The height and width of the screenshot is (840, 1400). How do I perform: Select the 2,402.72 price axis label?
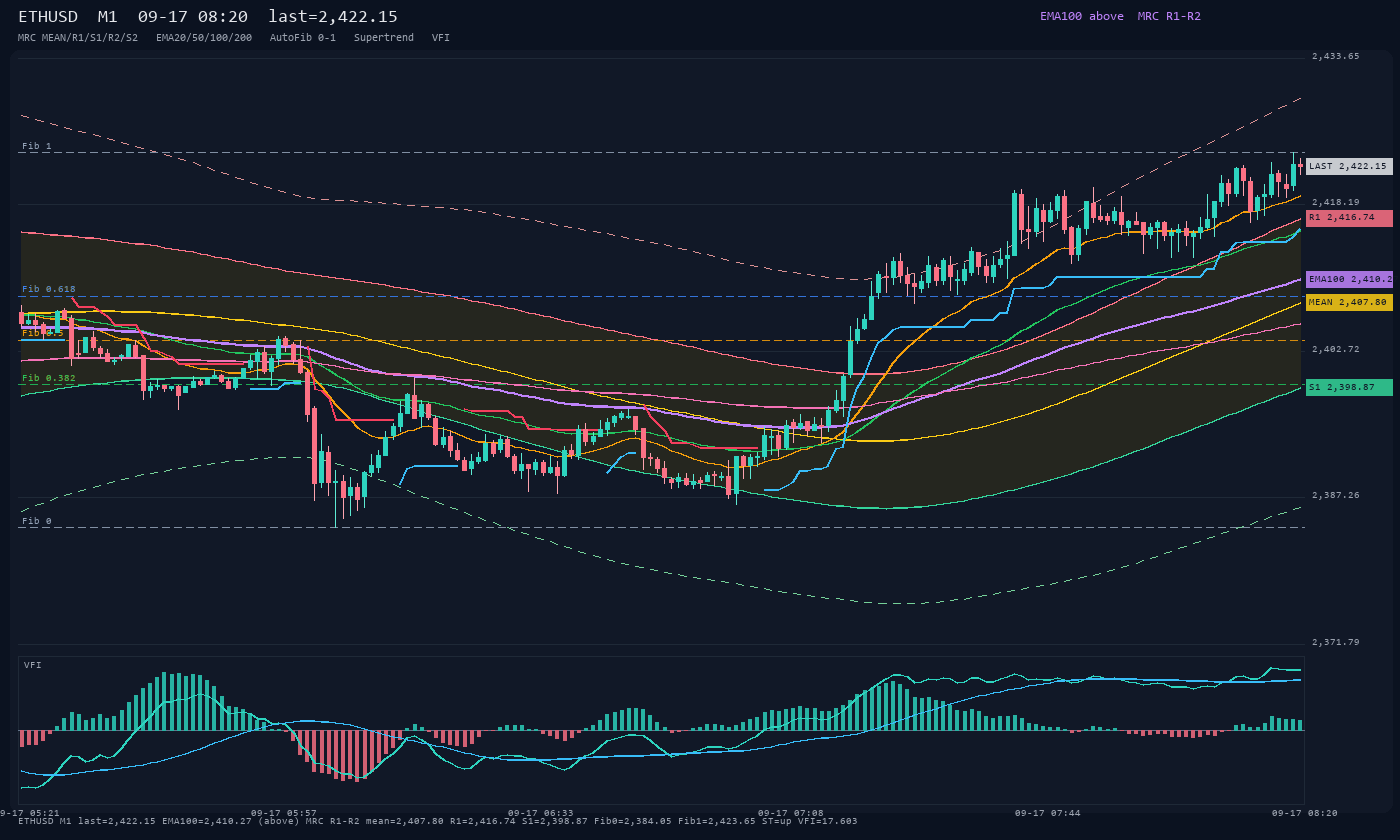[1336, 349]
